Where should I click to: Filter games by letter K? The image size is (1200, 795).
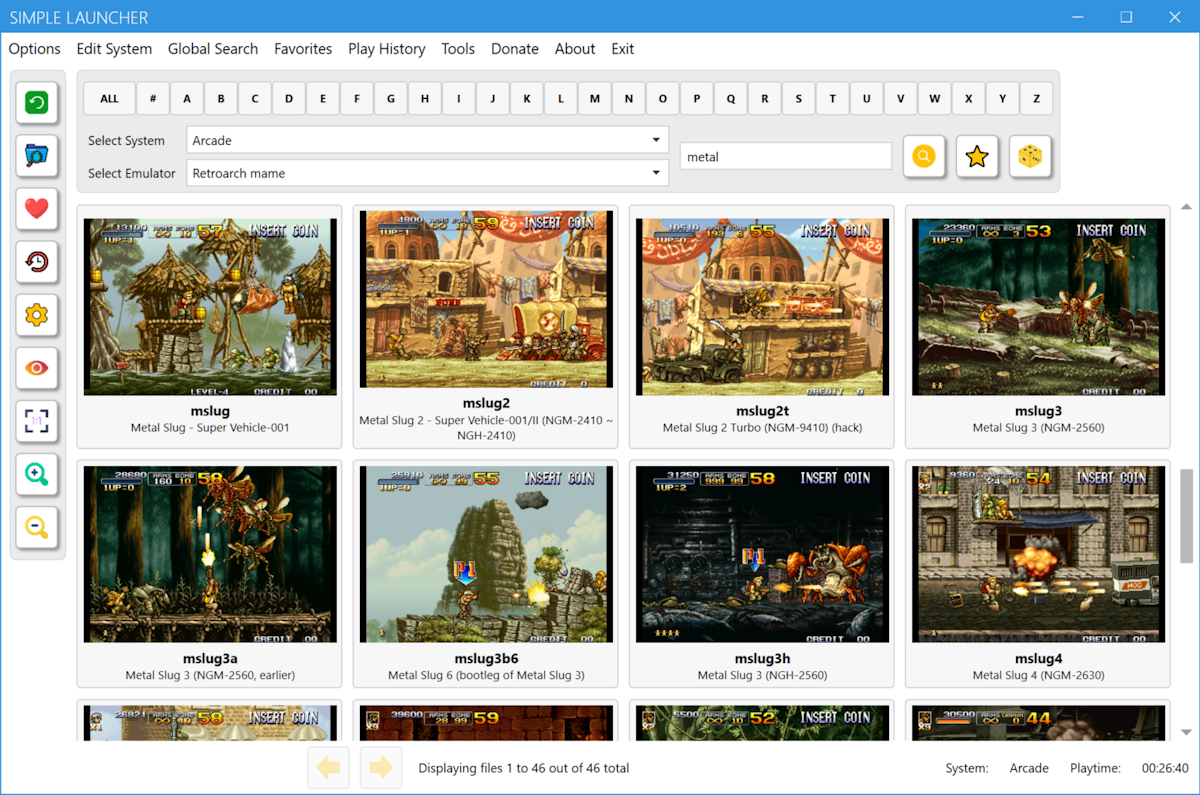click(527, 99)
